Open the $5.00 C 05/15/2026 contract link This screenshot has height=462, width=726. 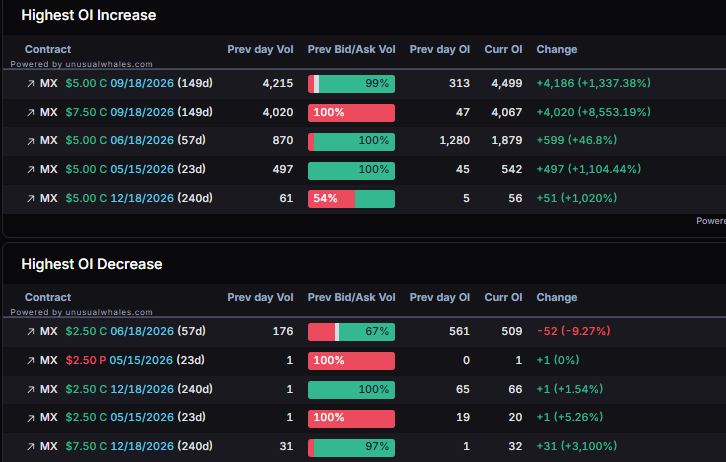[135, 169]
